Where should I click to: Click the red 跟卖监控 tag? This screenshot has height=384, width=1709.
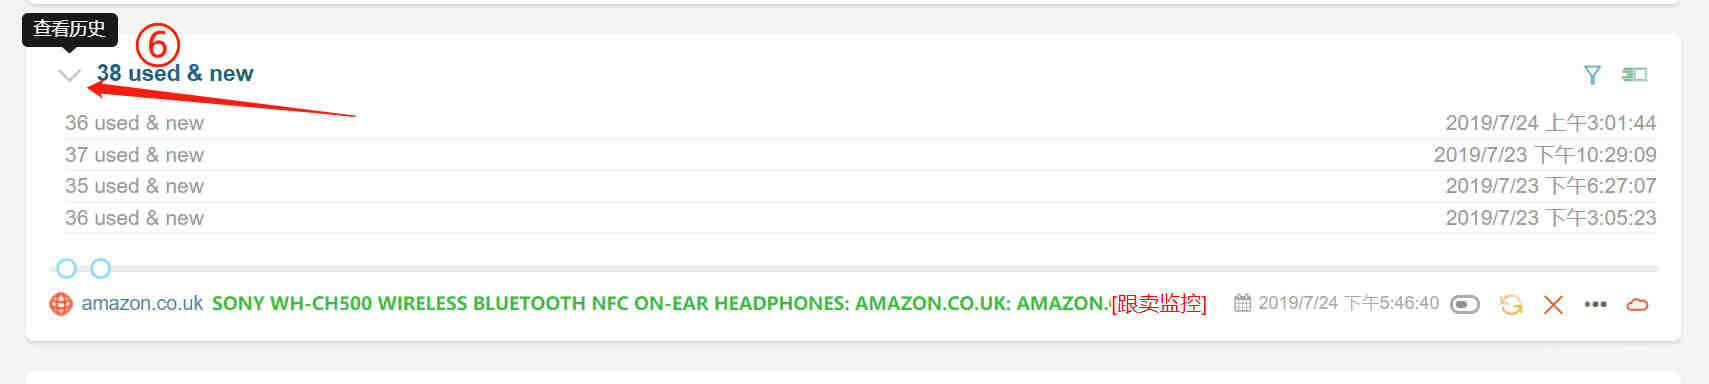[x=1159, y=304]
